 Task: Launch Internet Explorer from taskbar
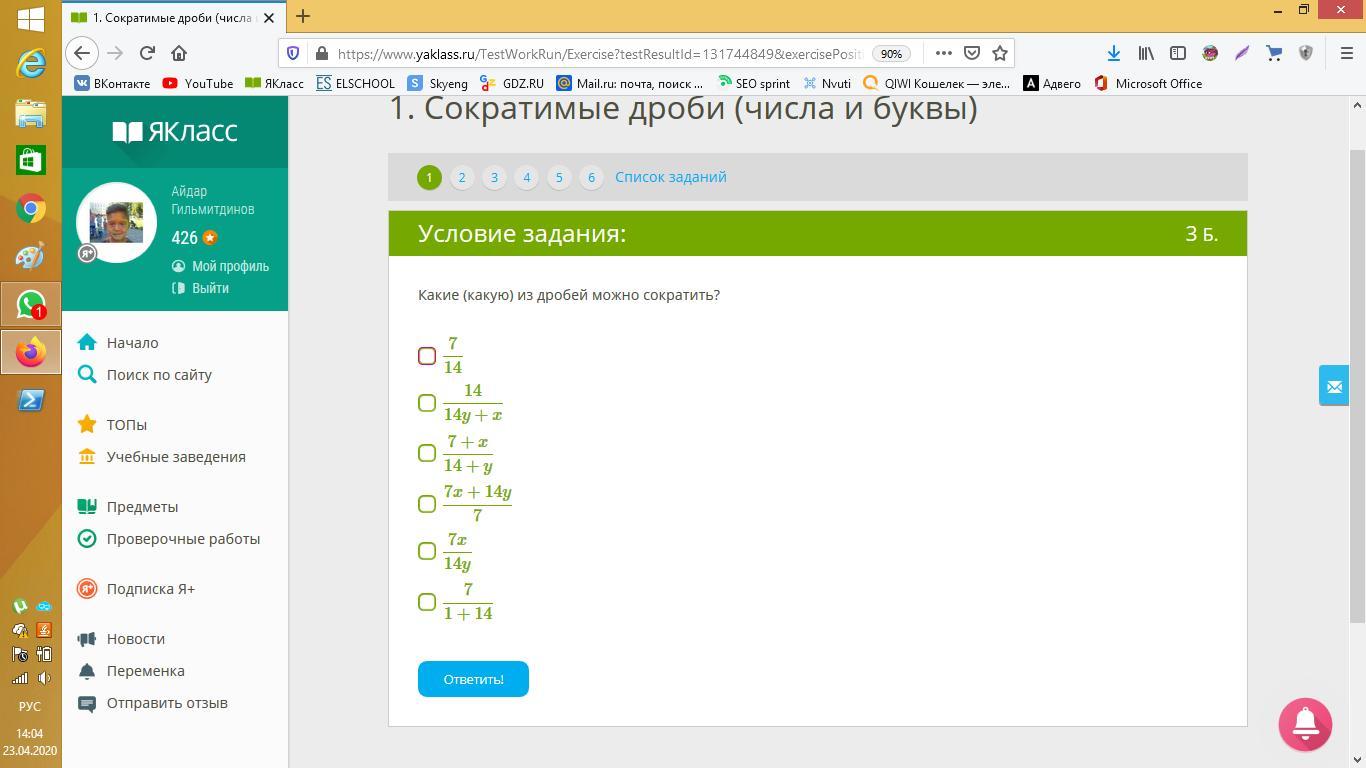[31, 64]
